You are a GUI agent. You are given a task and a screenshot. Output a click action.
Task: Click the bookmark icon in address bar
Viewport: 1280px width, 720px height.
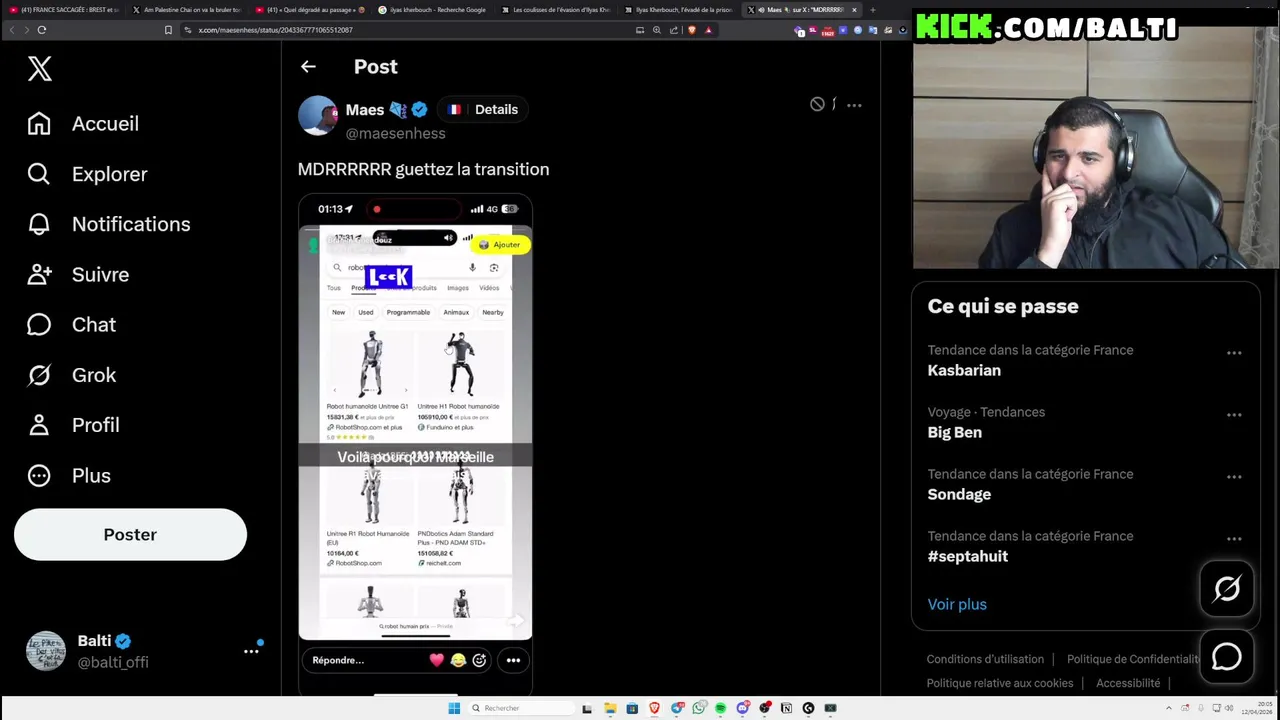click(168, 30)
